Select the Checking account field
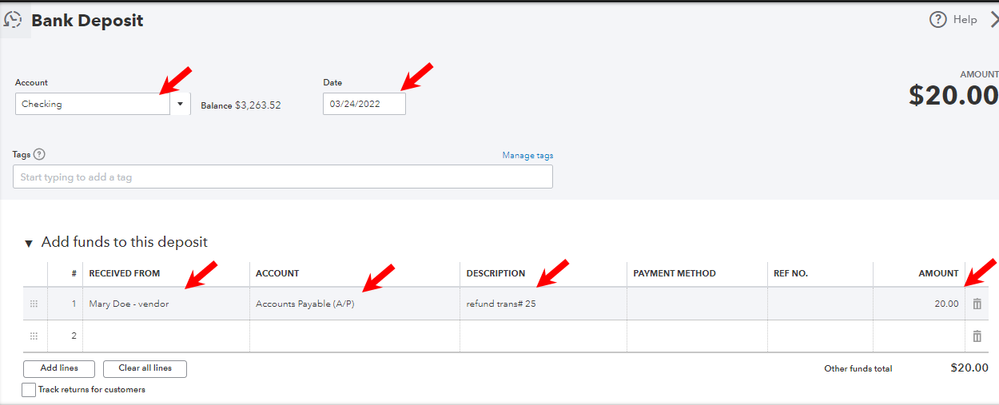Image resolution: width=999 pixels, height=405 pixels. click(92, 104)
